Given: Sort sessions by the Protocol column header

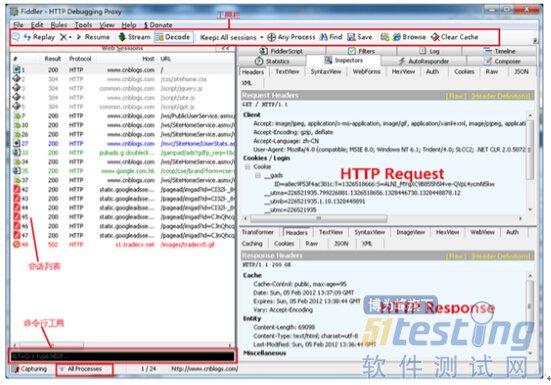Looking at the screenshot, I should pyautogui.click(x=80, y=59).
